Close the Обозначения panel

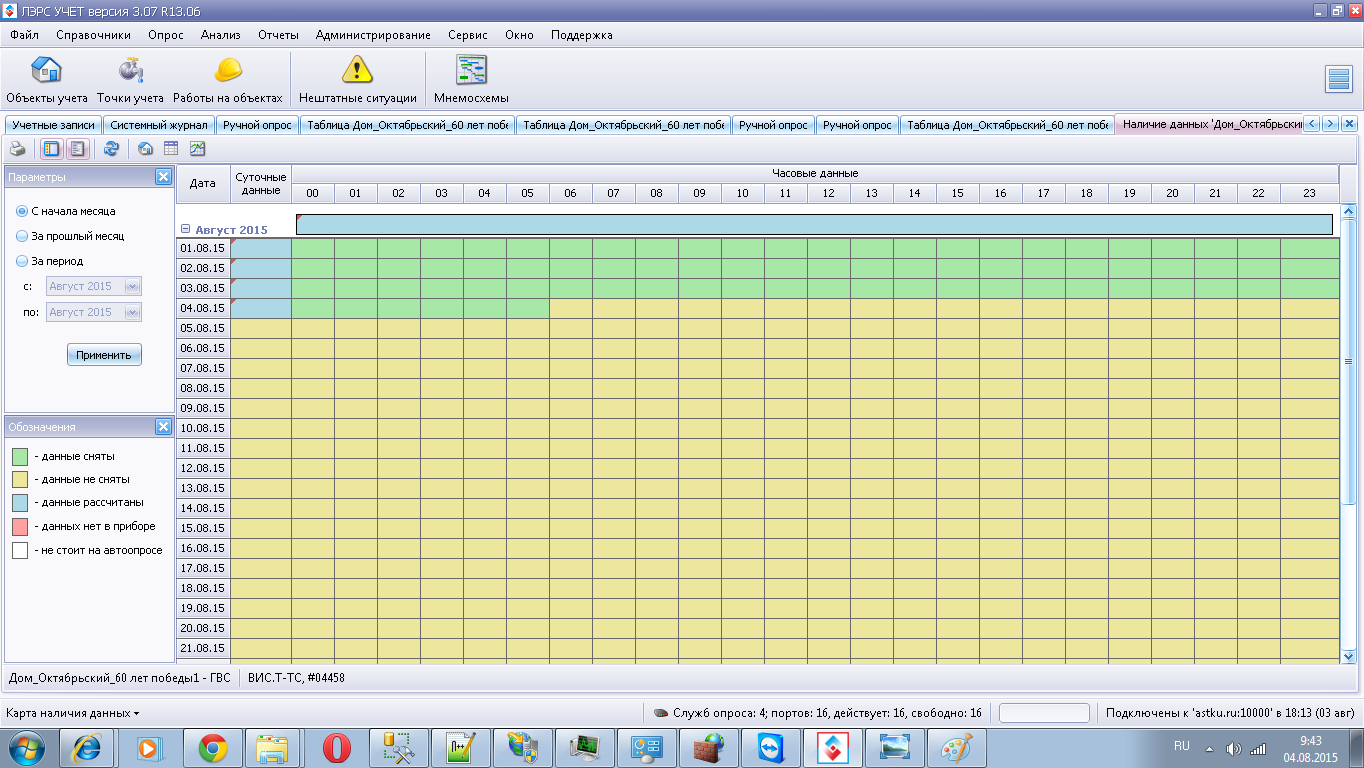(x=163, y=427)
